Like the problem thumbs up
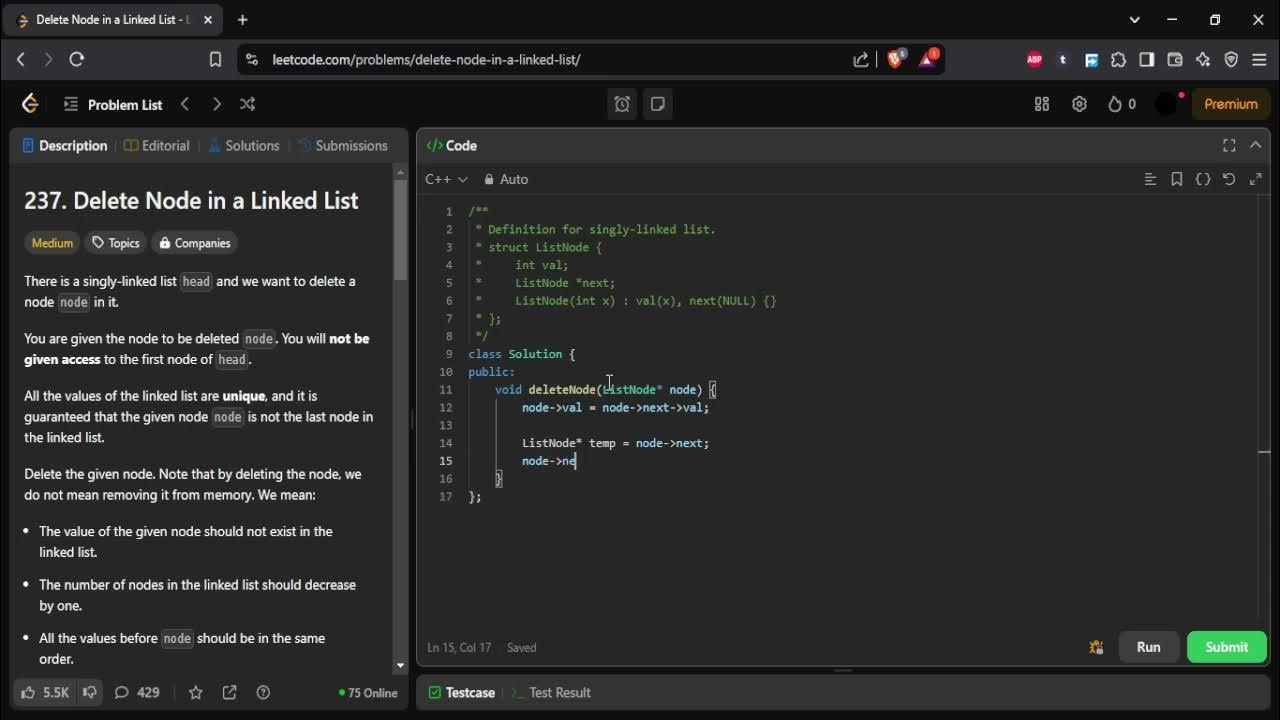 coord(45,692)
